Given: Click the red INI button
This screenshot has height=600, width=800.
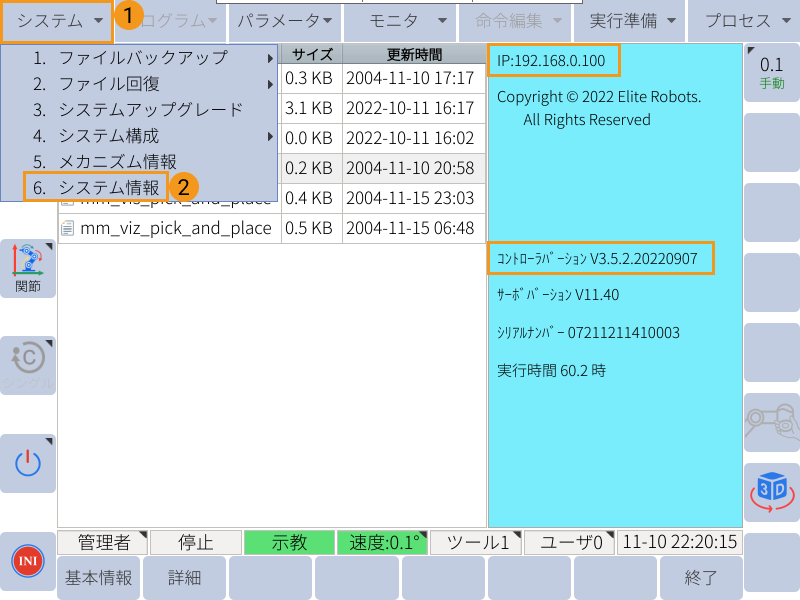Looking at the screenshot, I should [28, 561].
